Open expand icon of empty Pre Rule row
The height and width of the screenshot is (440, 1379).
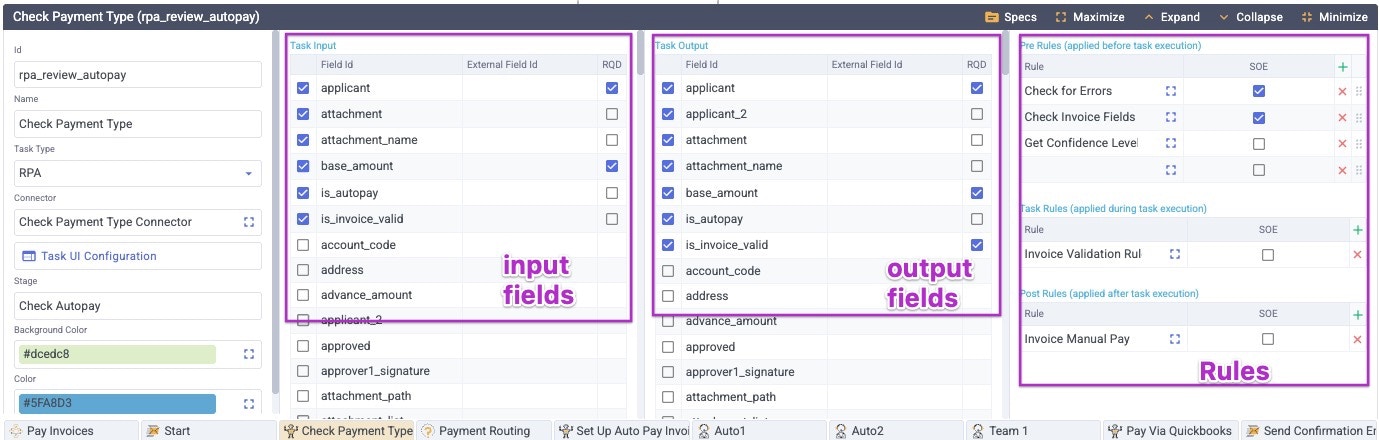tap(1171, 169)
